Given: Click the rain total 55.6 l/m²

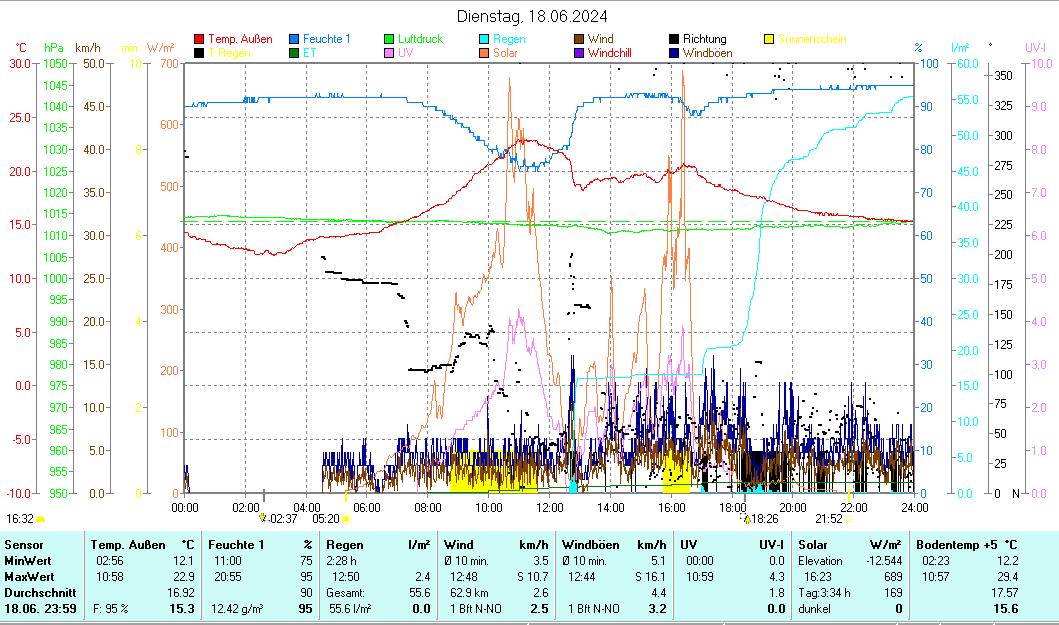Looking at the screenshot, I should [350, 609].
